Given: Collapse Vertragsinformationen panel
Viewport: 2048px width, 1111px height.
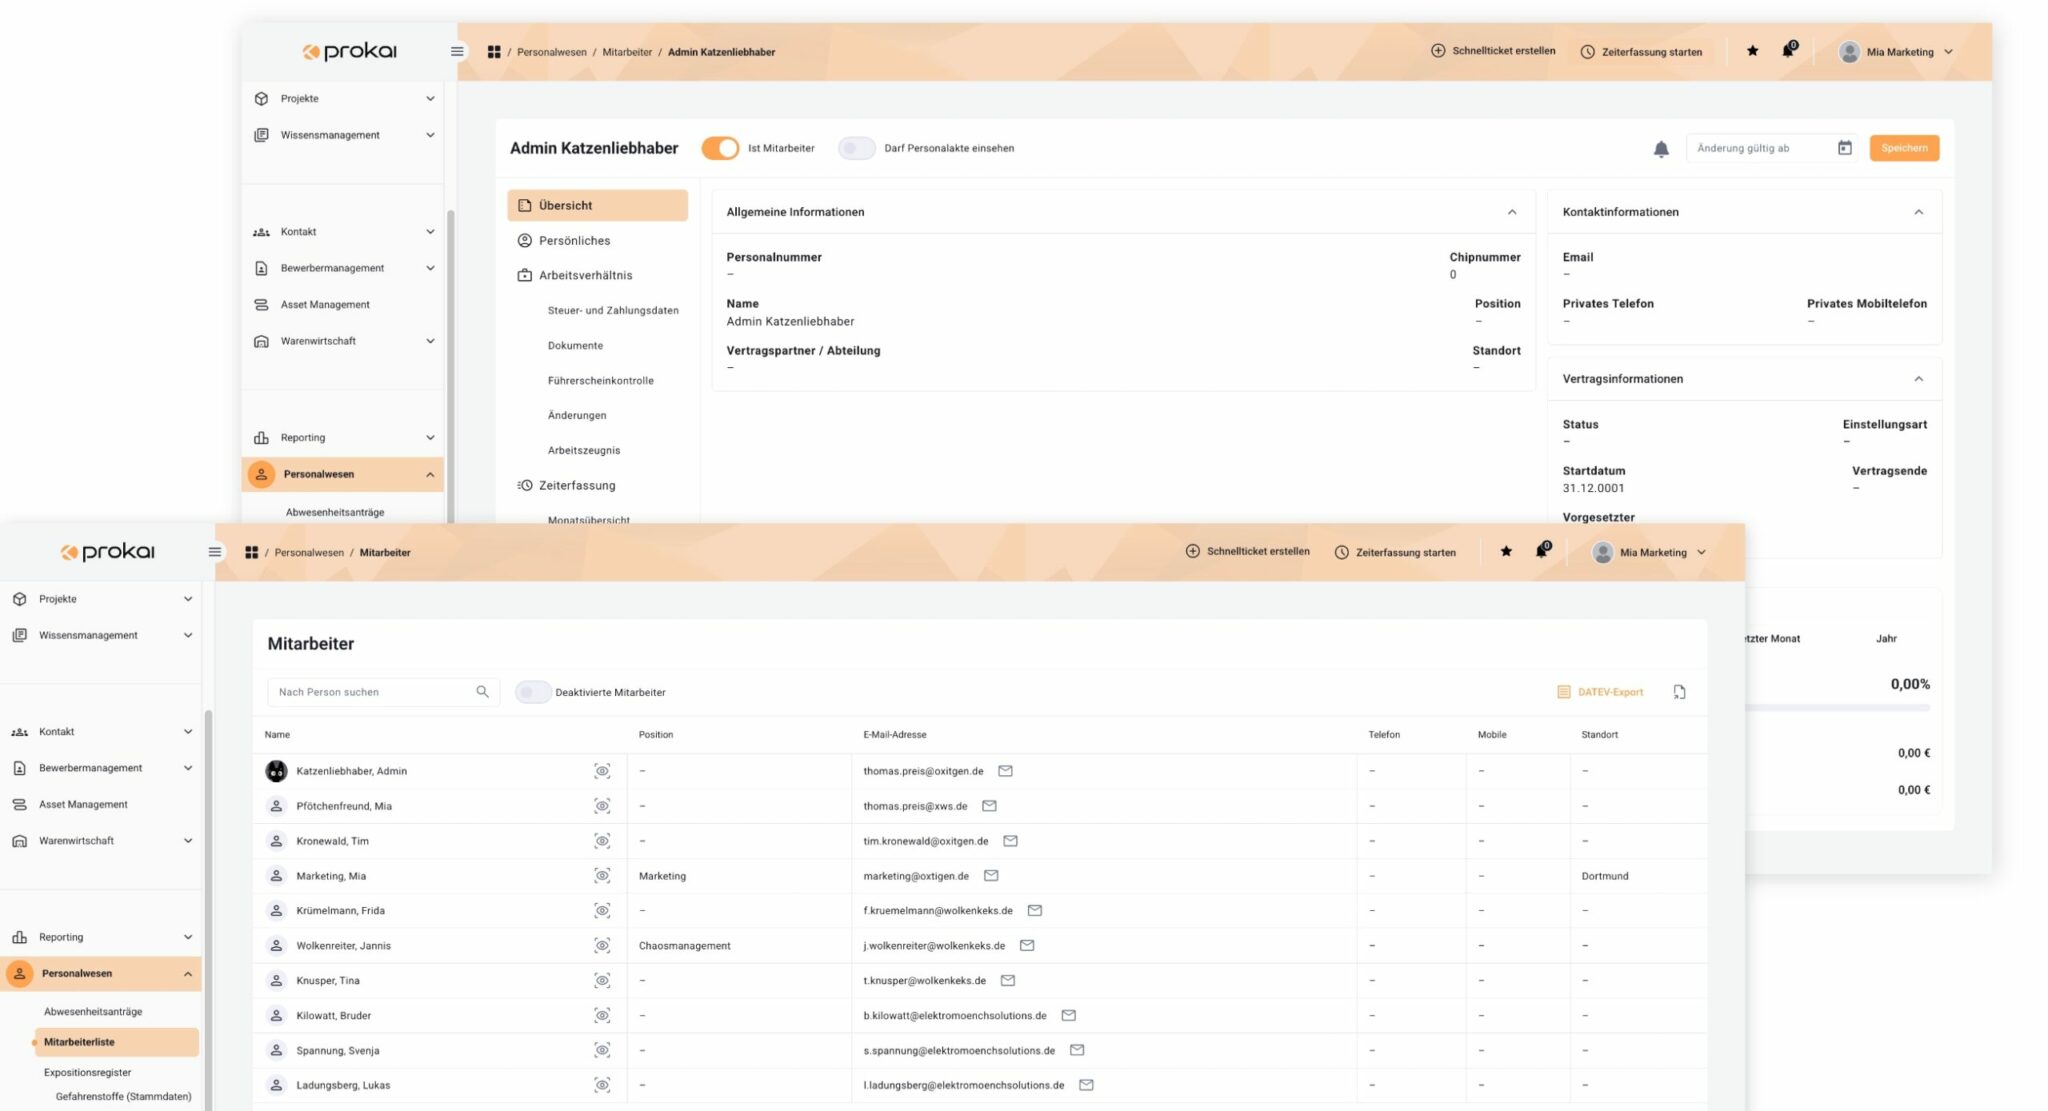Looking at the screenshot, I should (1918, 379).
